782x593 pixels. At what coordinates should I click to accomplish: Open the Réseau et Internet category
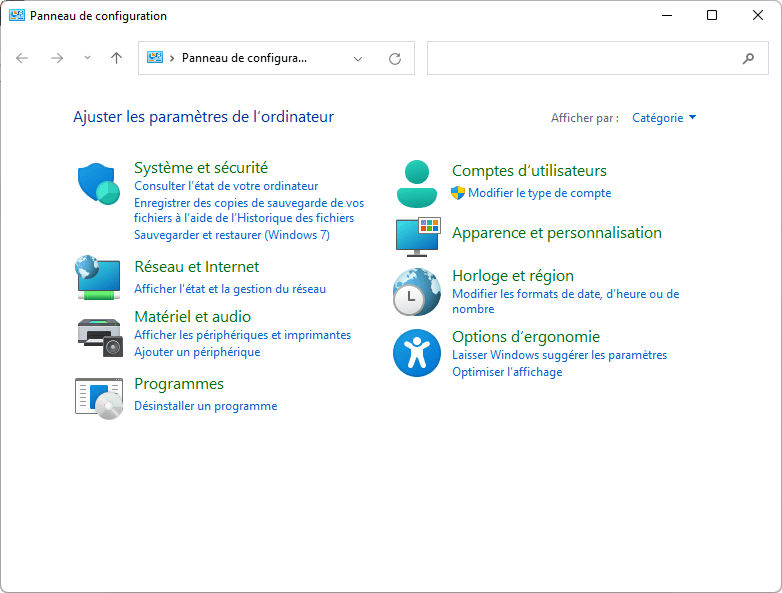click(196, 267)
